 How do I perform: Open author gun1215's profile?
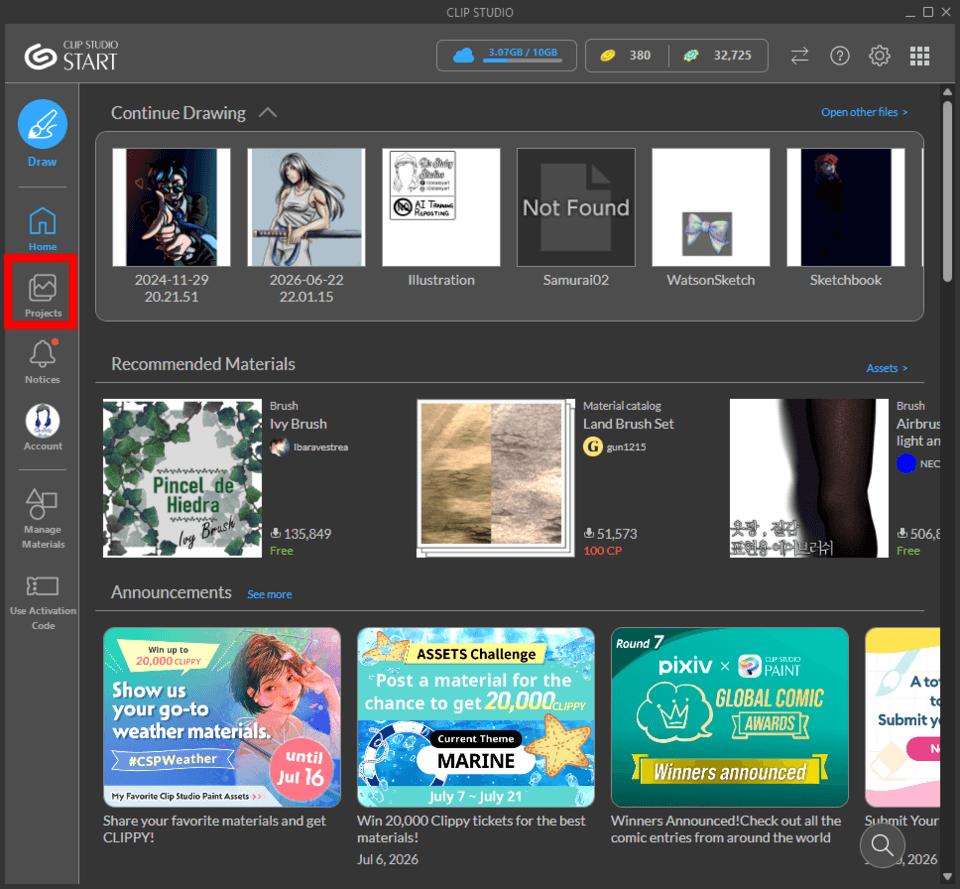(615, 447)
